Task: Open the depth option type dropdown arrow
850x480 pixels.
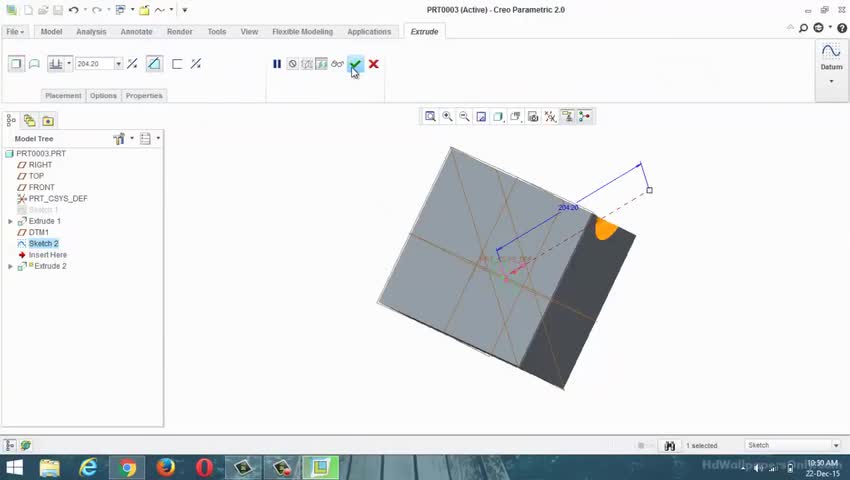Action: point(69,63)
